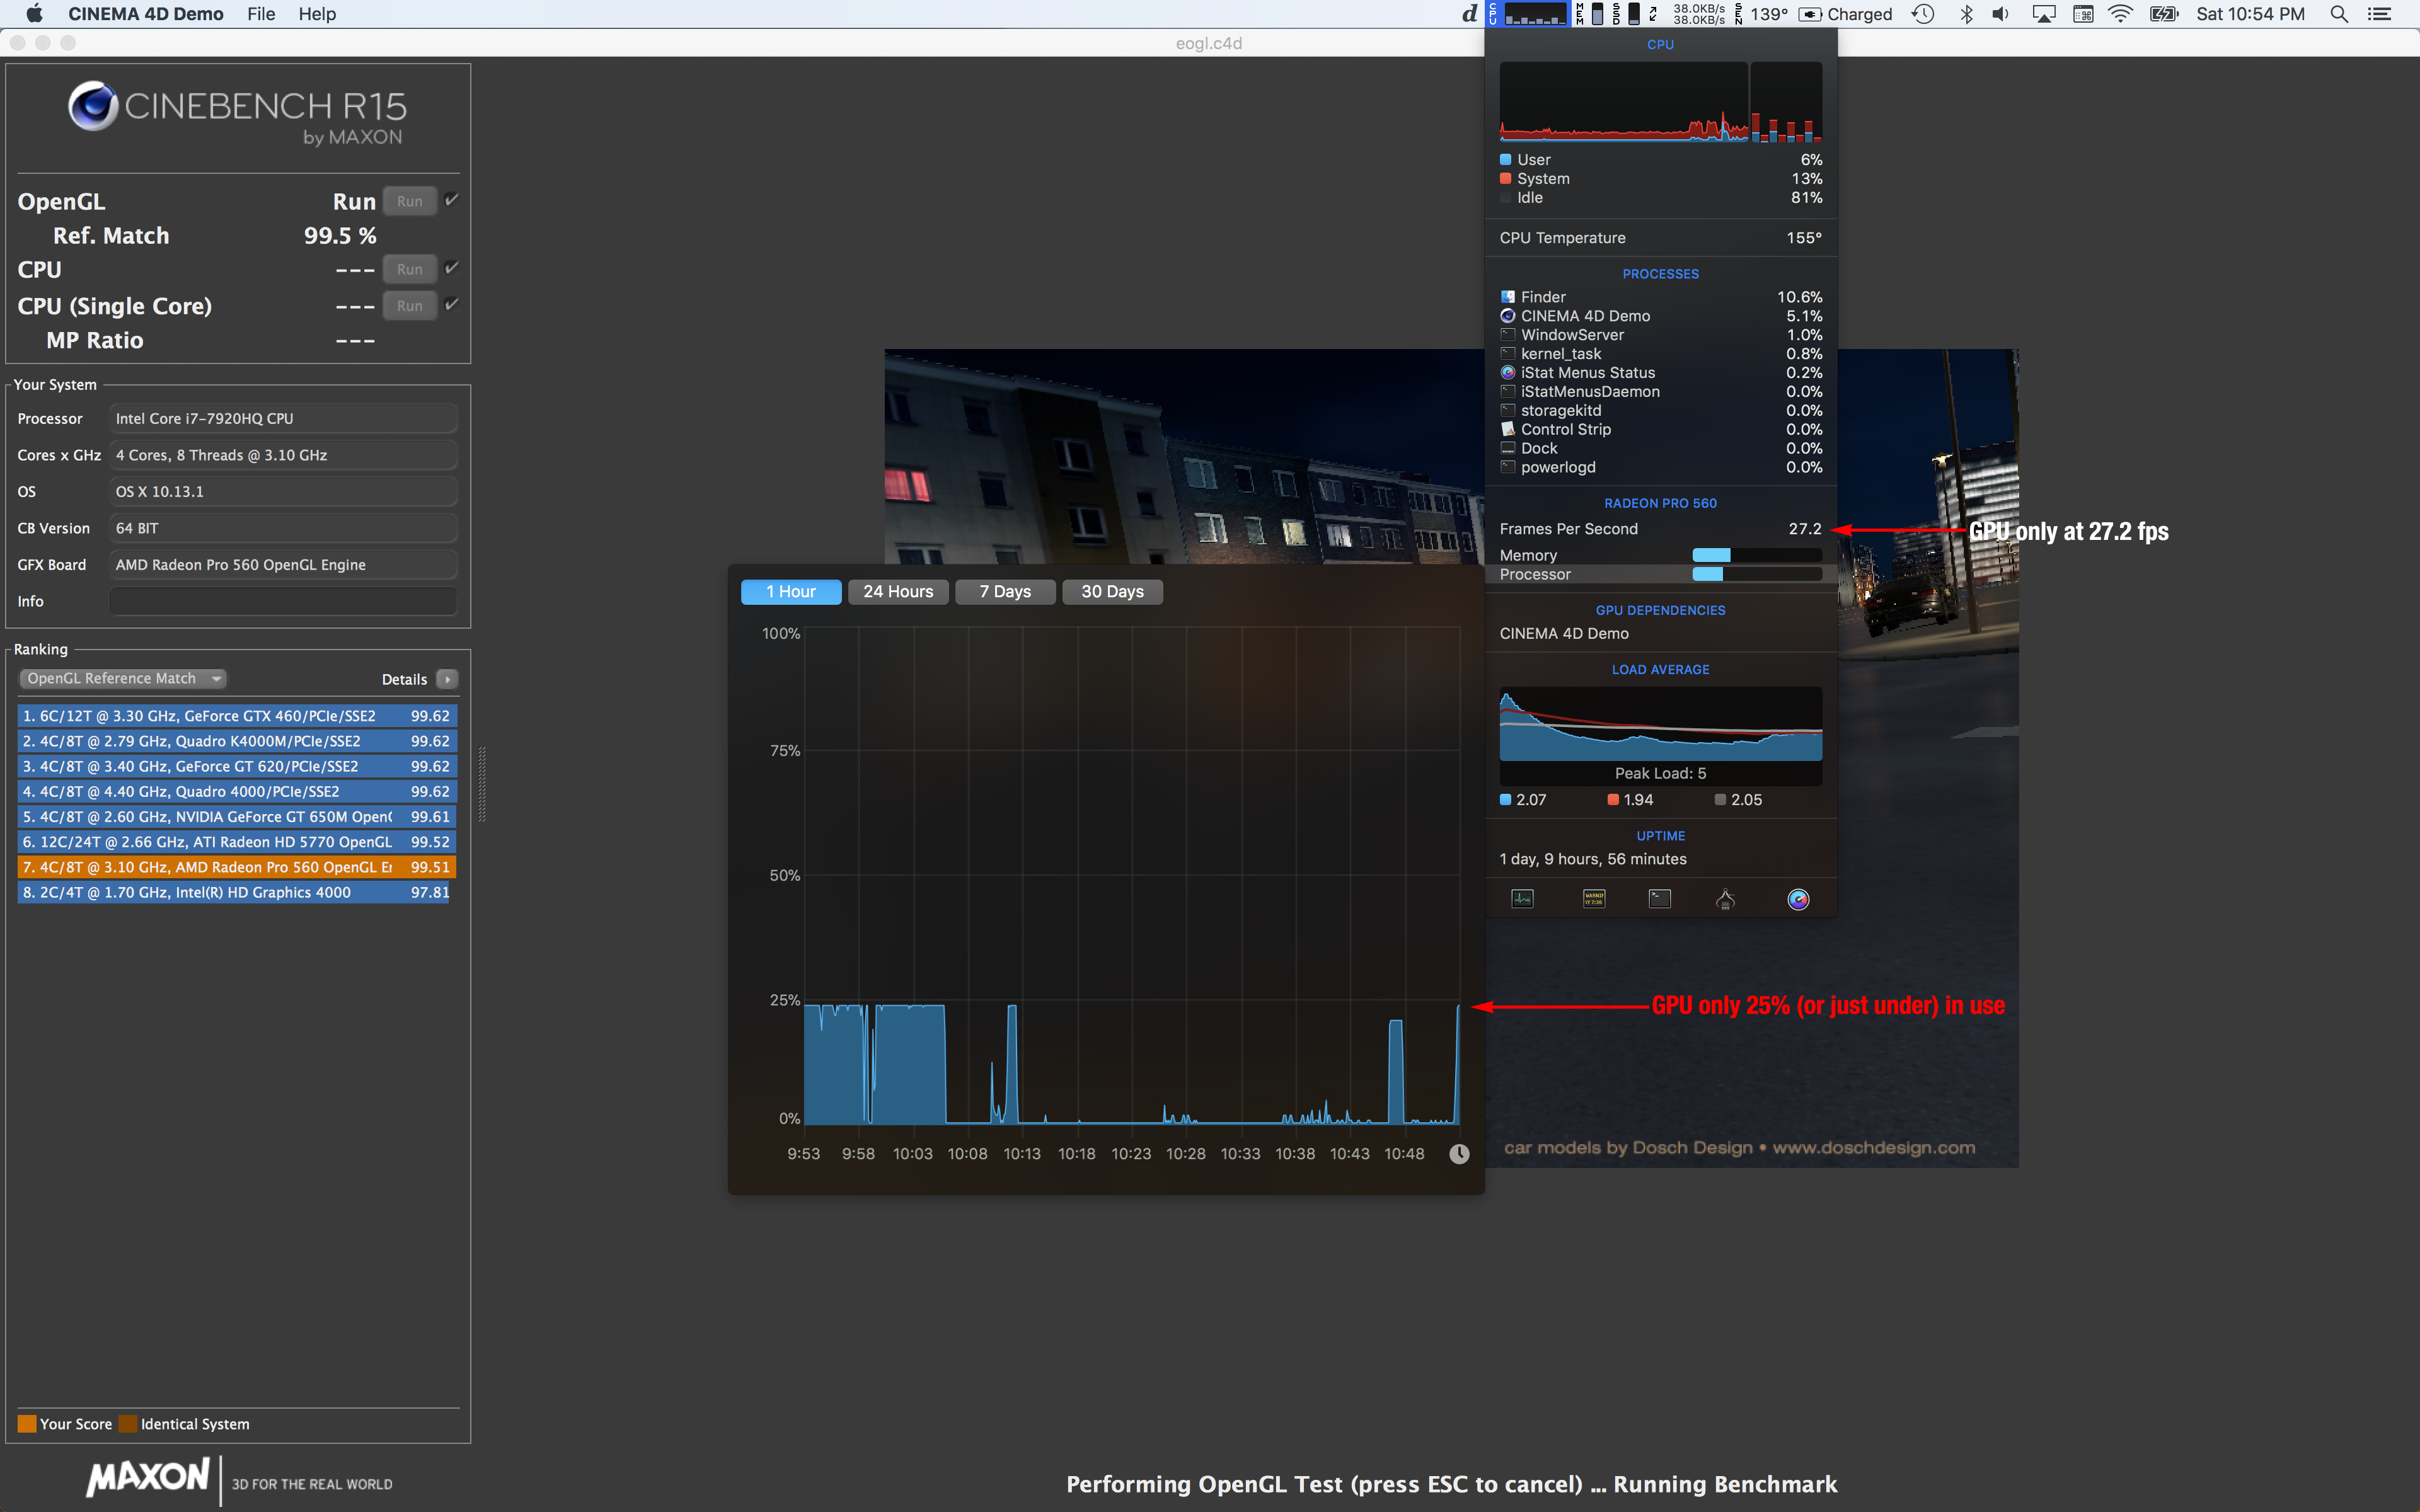Viewport: 2420px width, 1512px height.
Task: Click the 7 Days time range tab
Action: (x=1005, y=590)
